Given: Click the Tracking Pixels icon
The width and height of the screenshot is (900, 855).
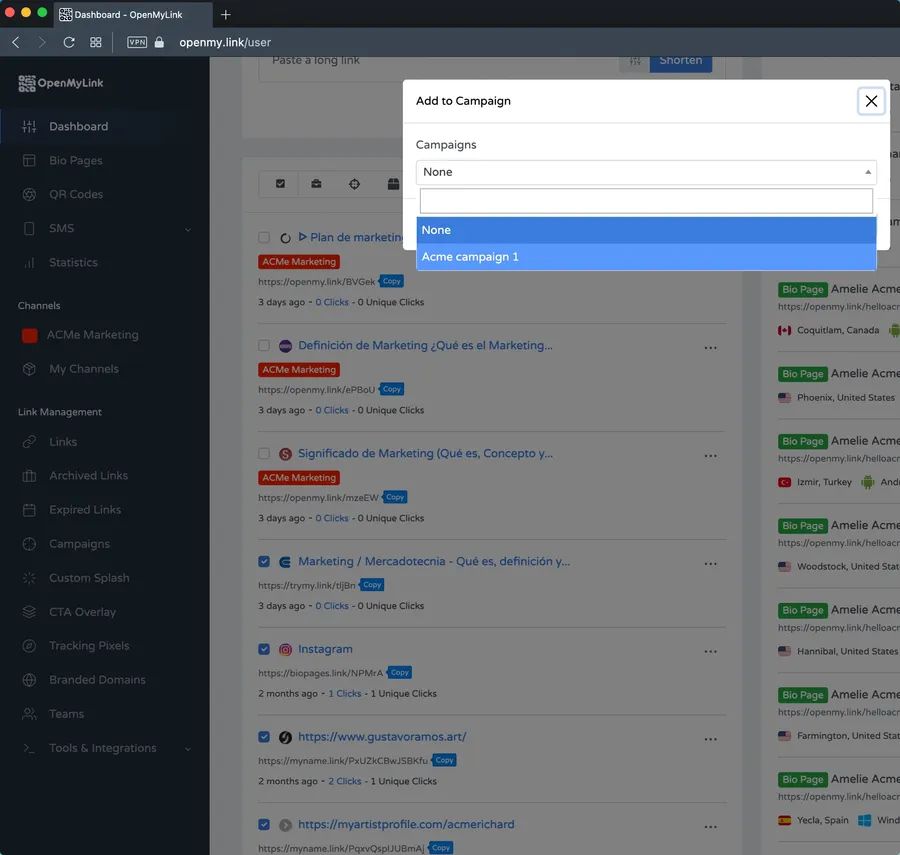Looking at the screenshot, I should click(29, 646).
